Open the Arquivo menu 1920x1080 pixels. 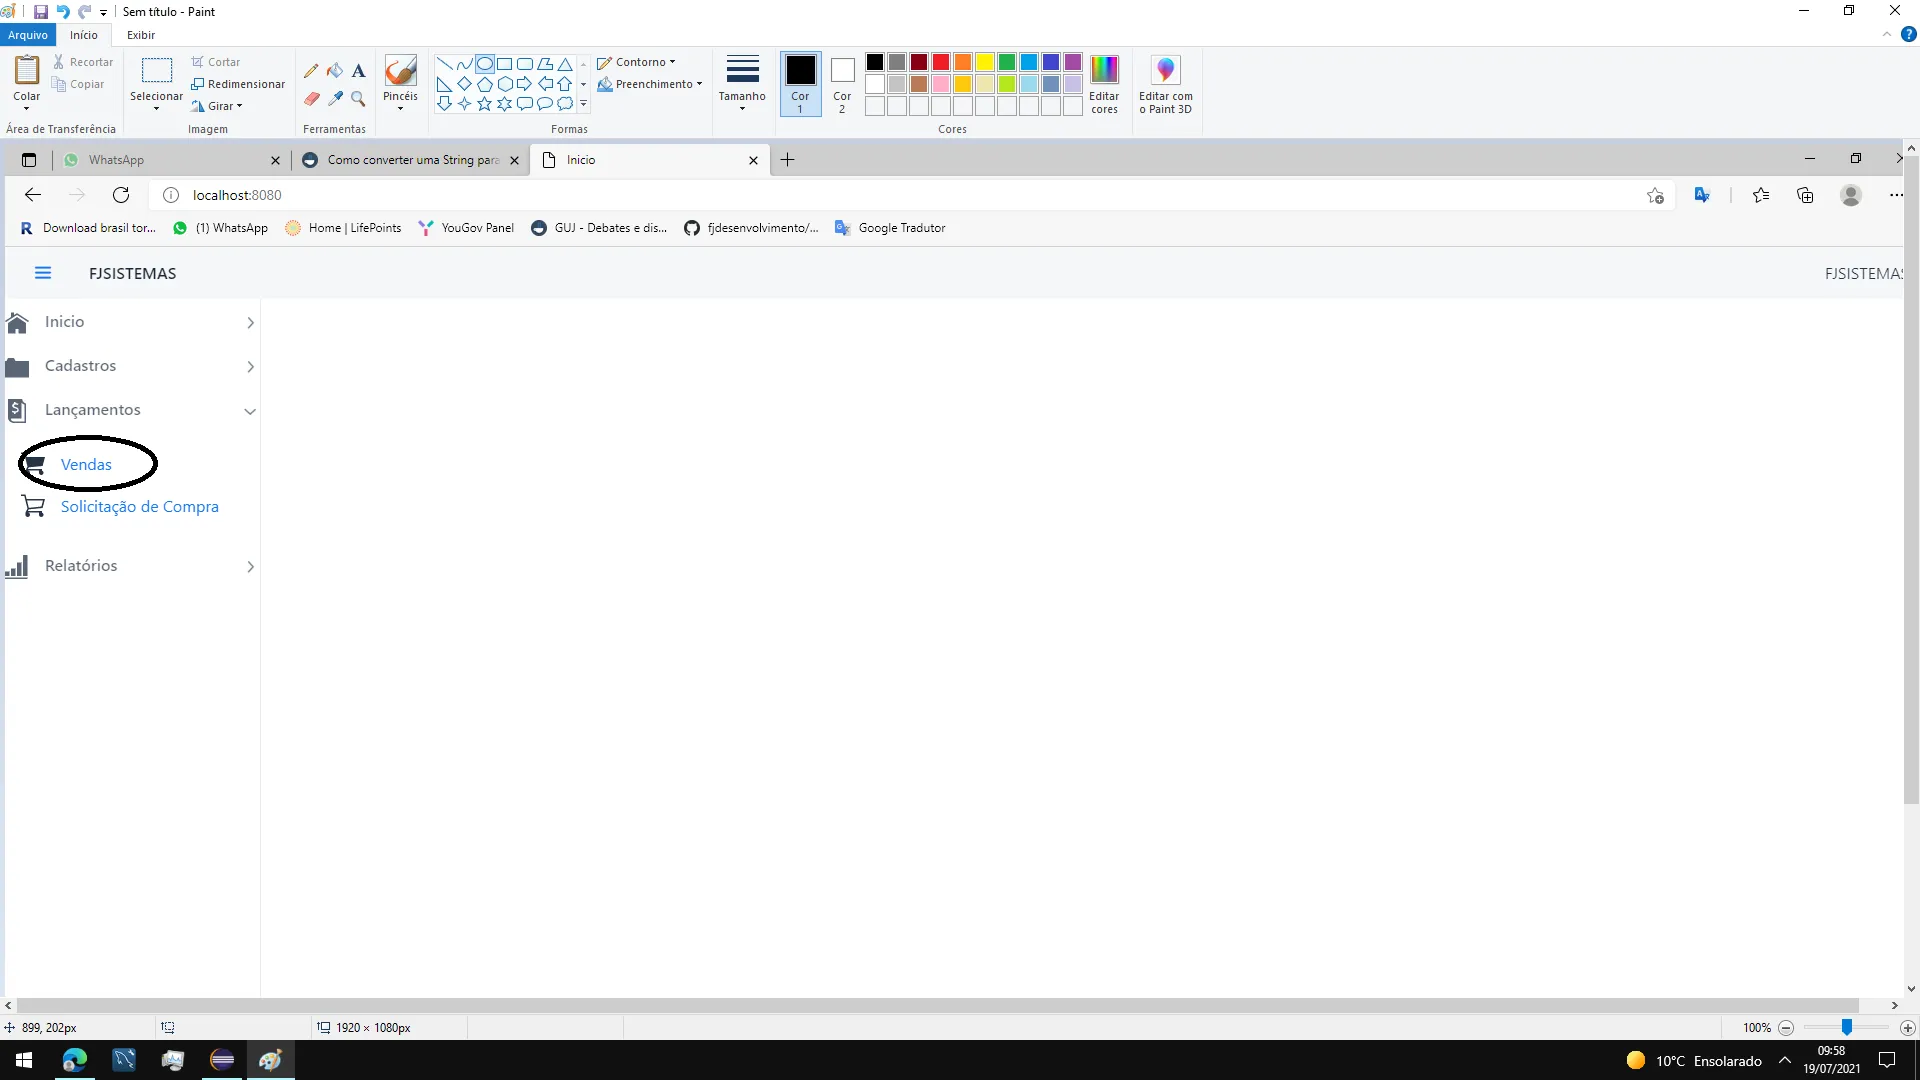click(x=28, y=35)
